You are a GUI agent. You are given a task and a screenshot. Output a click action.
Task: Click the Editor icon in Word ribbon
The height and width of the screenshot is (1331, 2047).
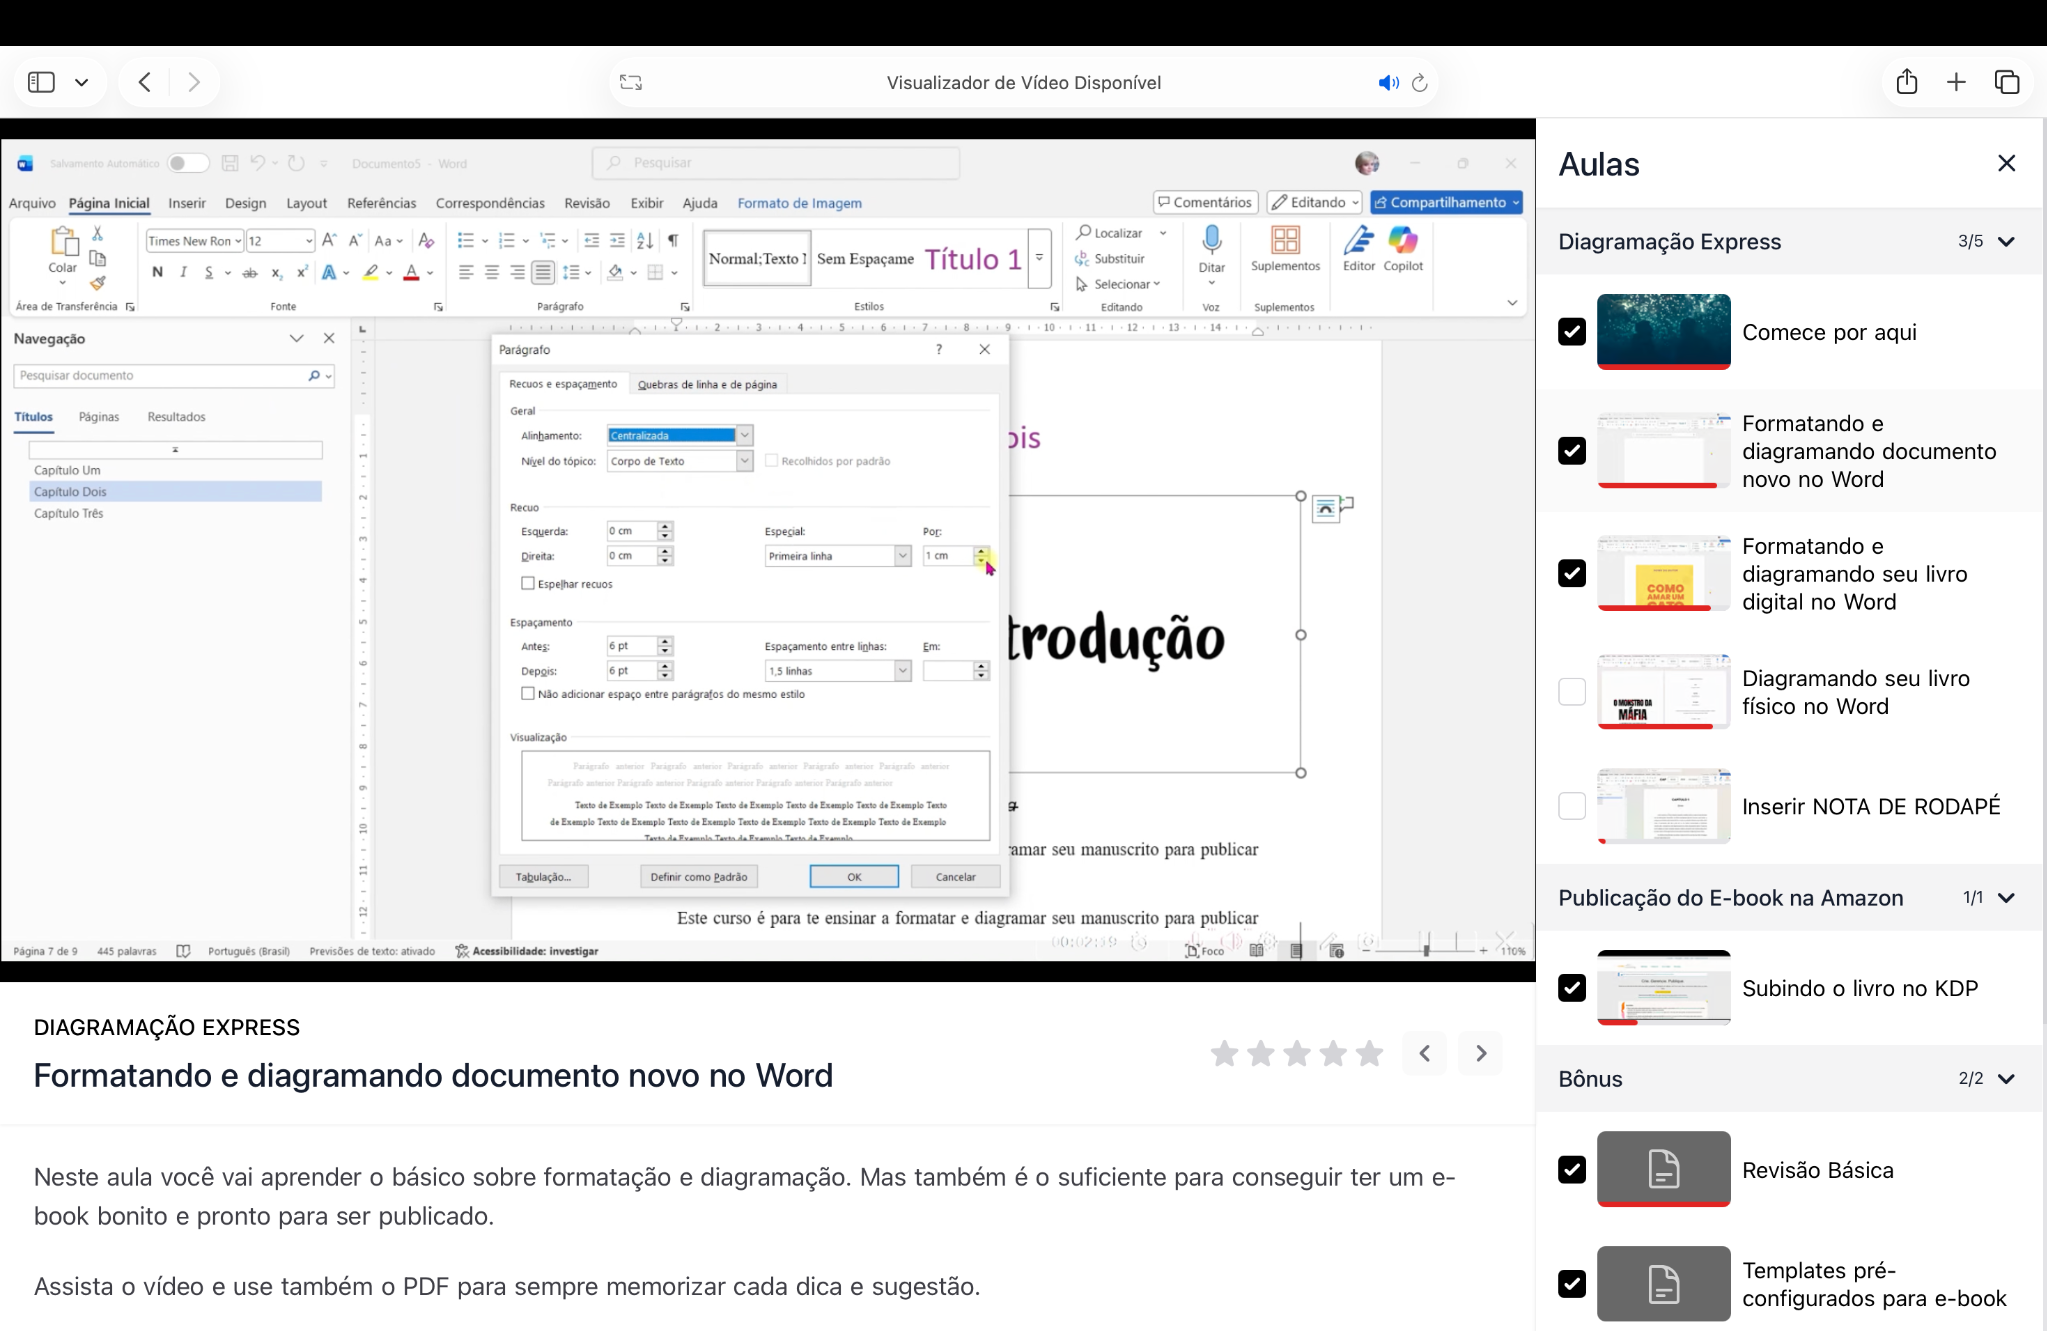pos(1359,240)
